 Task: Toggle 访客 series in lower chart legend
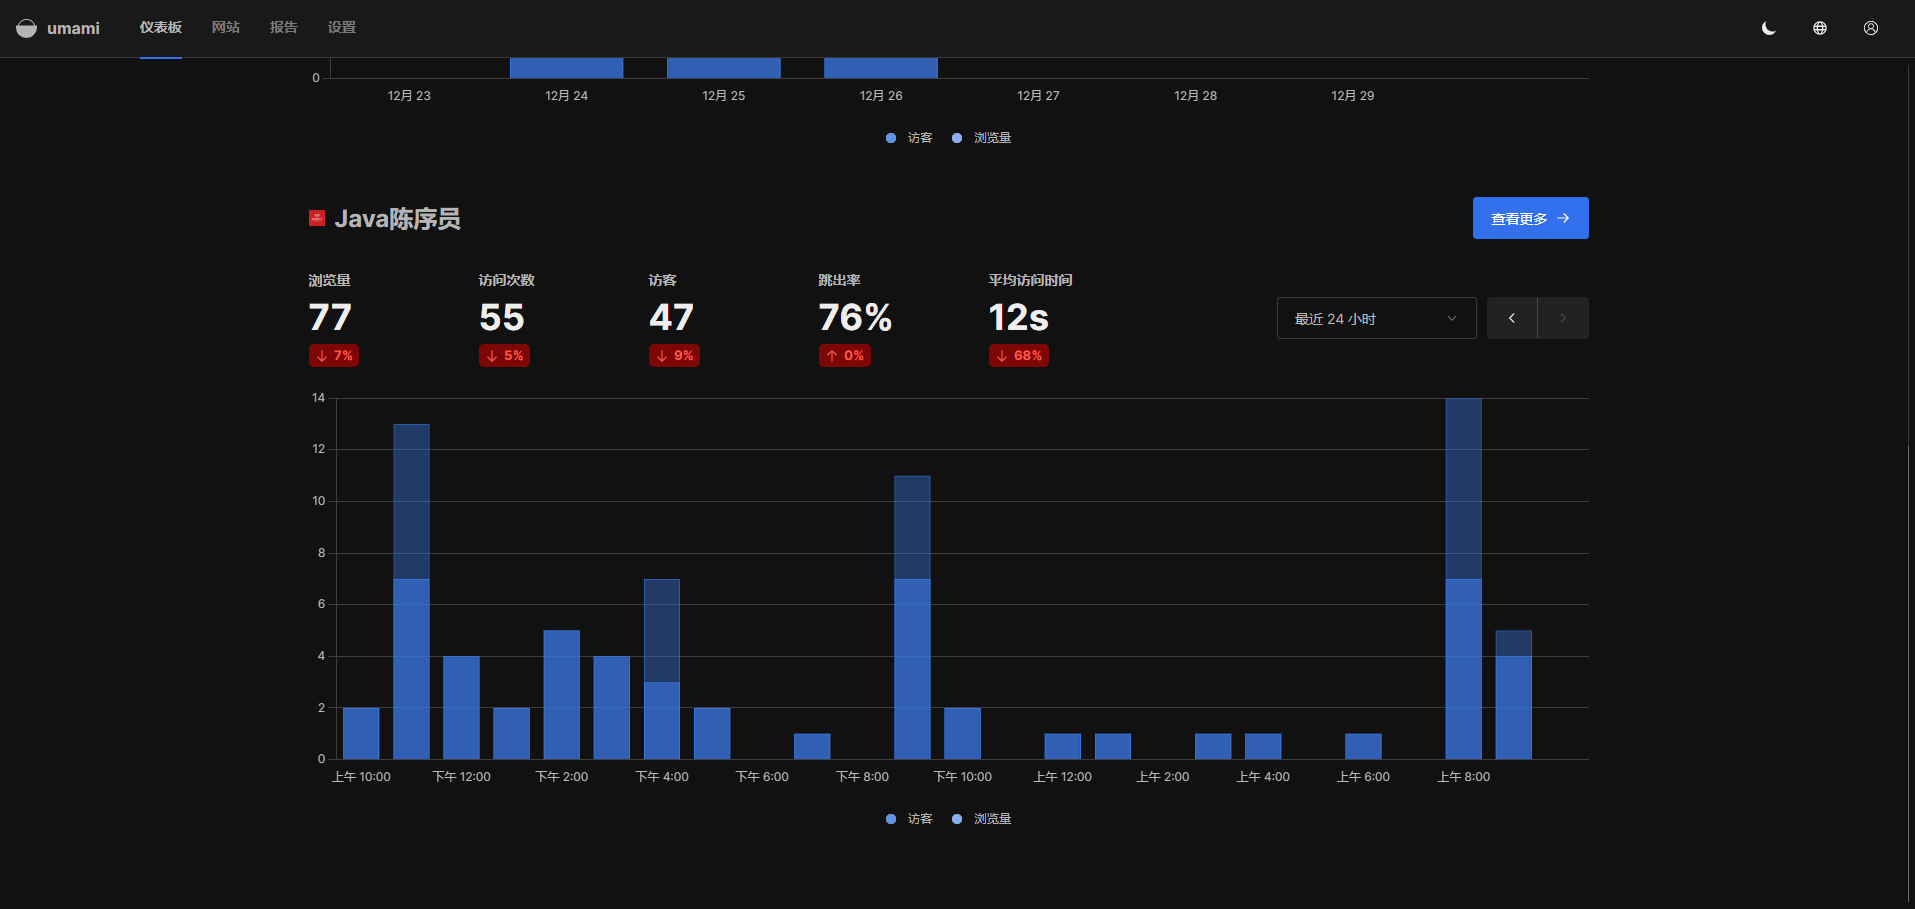[x=909, y=819]
